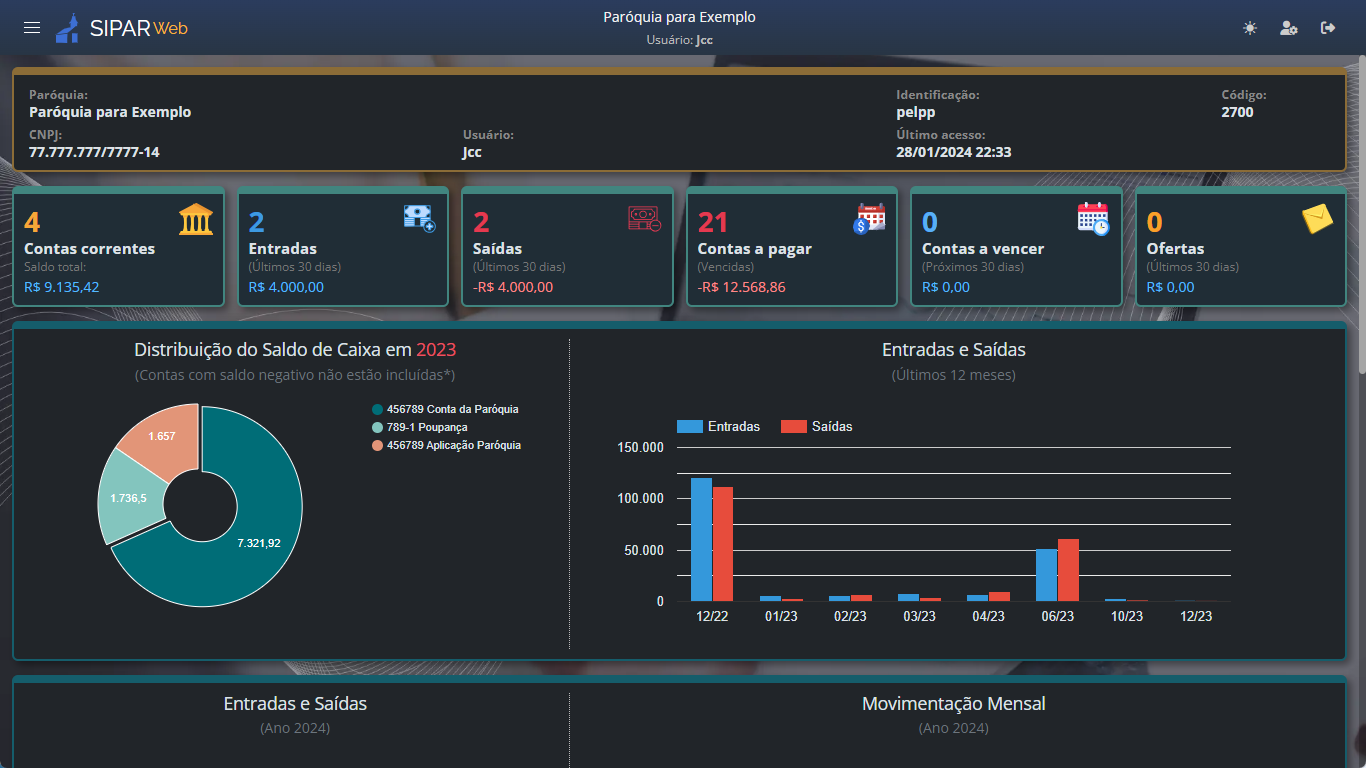Click the Ofertas envelope icon

point(1318,219)
